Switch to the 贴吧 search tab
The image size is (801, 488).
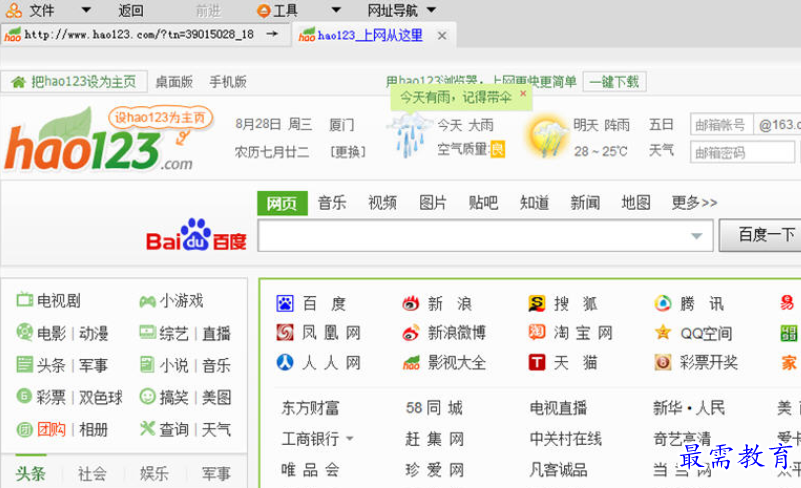coord(483,203)
